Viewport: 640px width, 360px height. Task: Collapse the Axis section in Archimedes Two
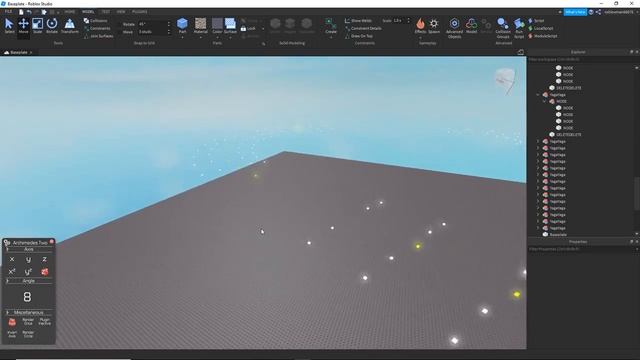pyautogui.click(x=7, y=249)
